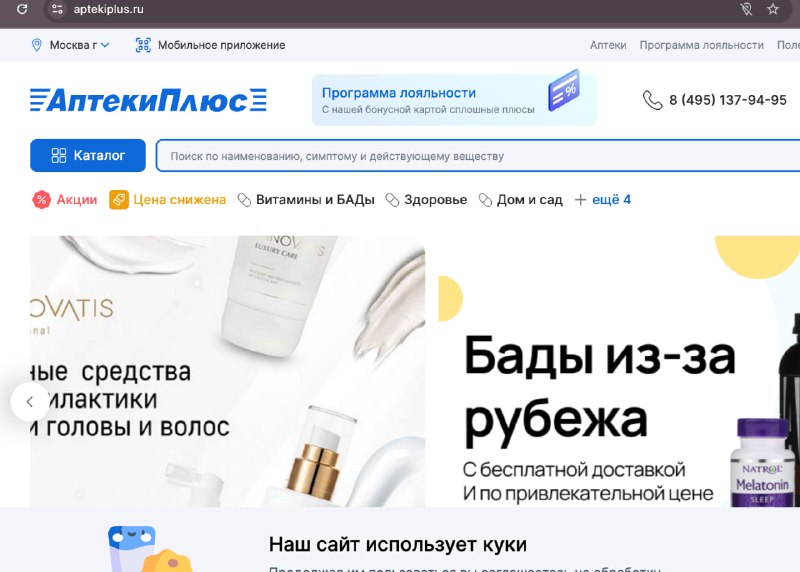Expand the Москва г city dropdown

pos(79,45)
